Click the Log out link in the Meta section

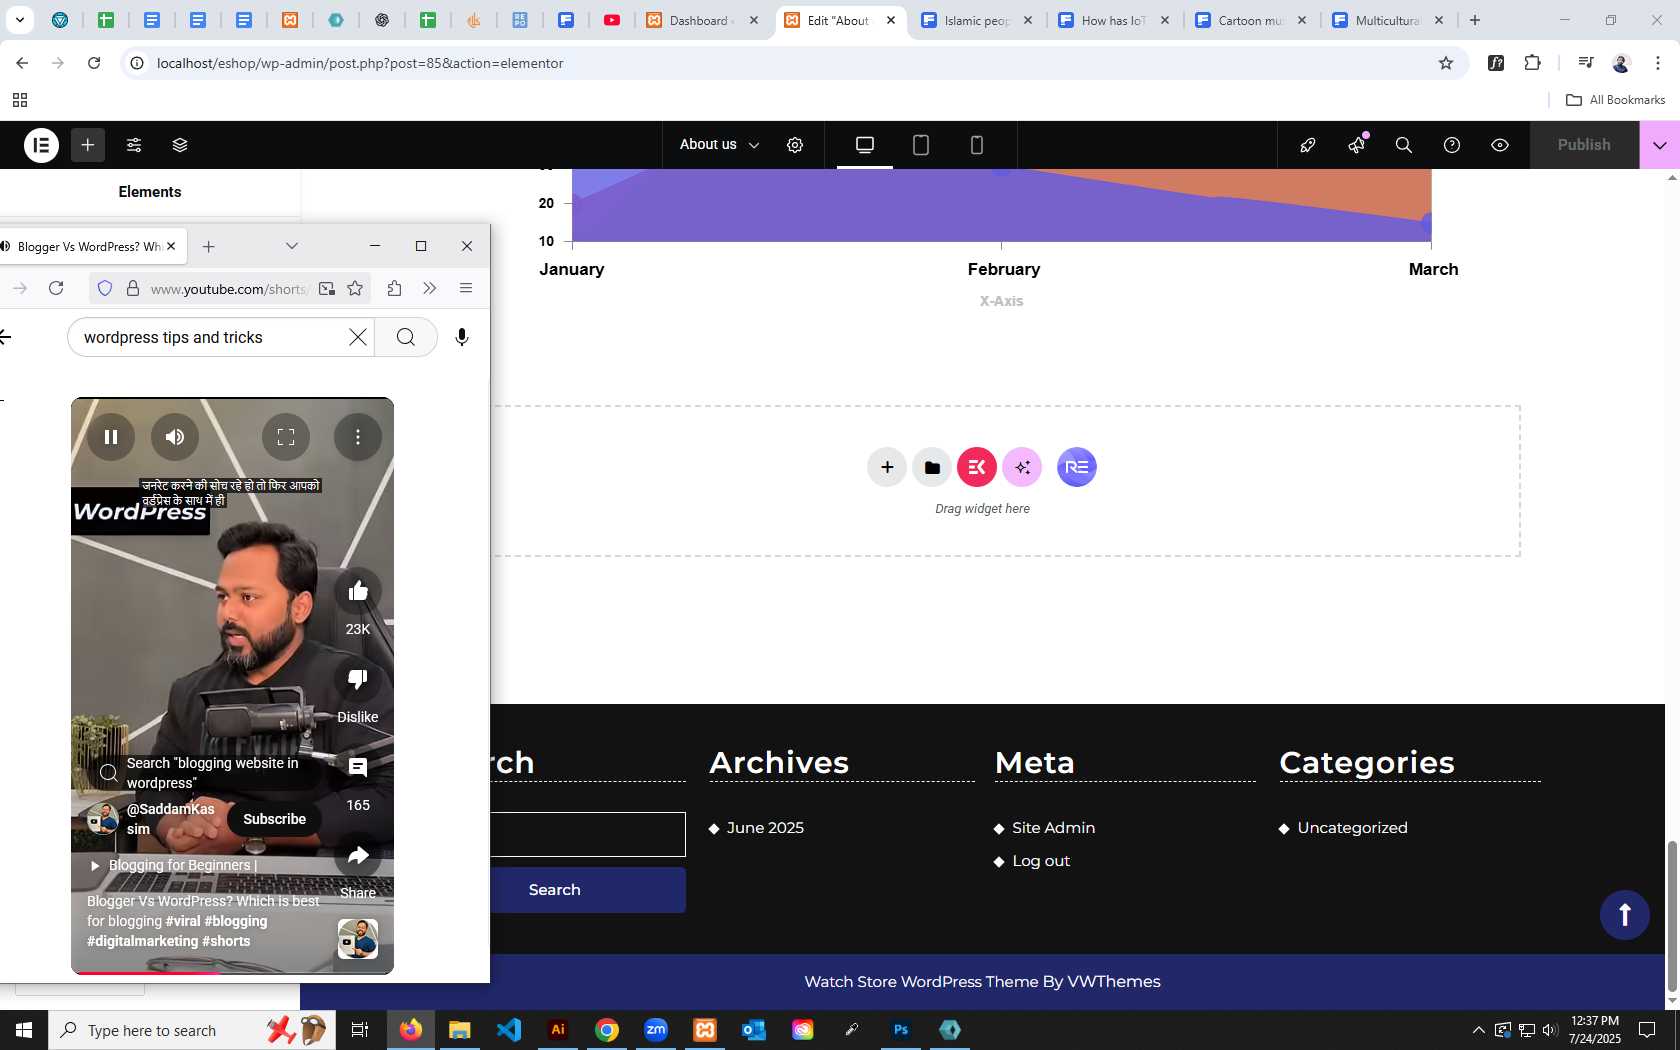1041,861
